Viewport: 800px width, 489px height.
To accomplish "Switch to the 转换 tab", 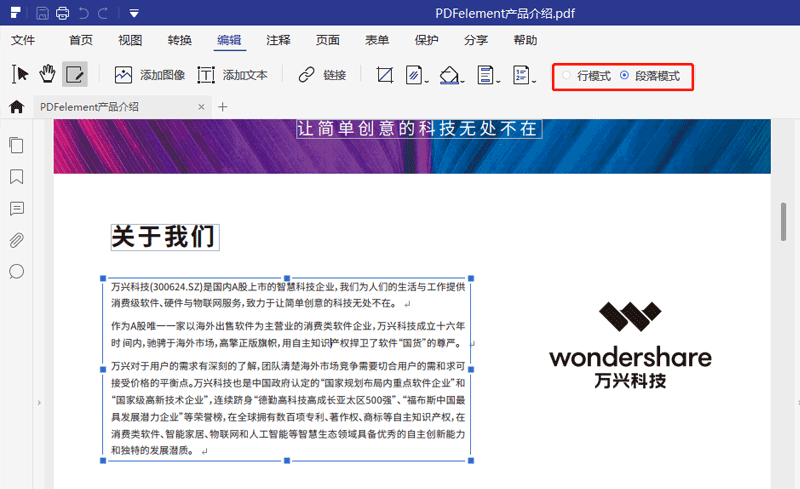I will coord(180,40).
